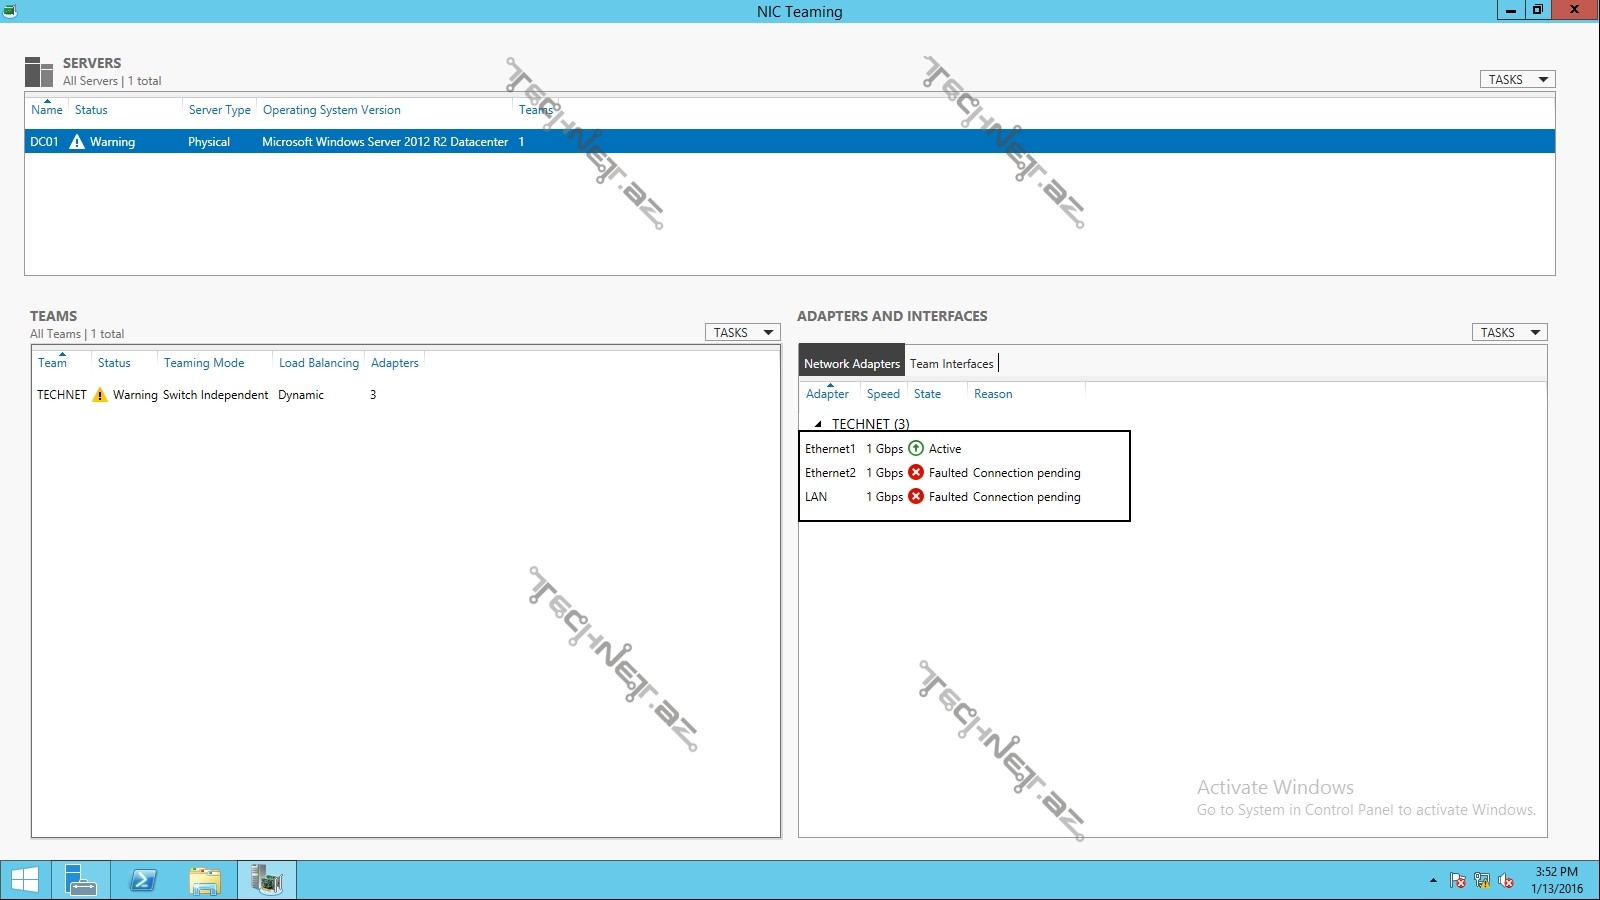Click the red Faulted icon for LAN
The height and width of the screenshot is (900, 1600).
tap(916, 497)
